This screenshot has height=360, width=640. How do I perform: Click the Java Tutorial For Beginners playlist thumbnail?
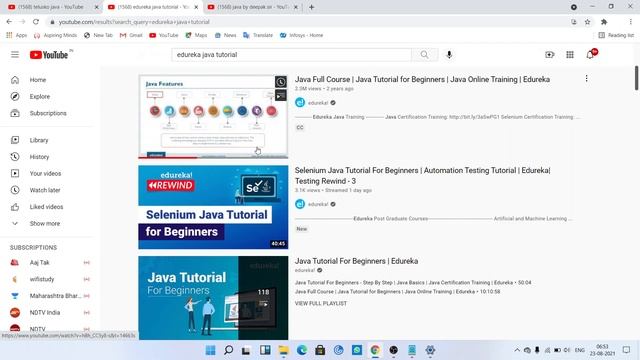coord(213,298)
